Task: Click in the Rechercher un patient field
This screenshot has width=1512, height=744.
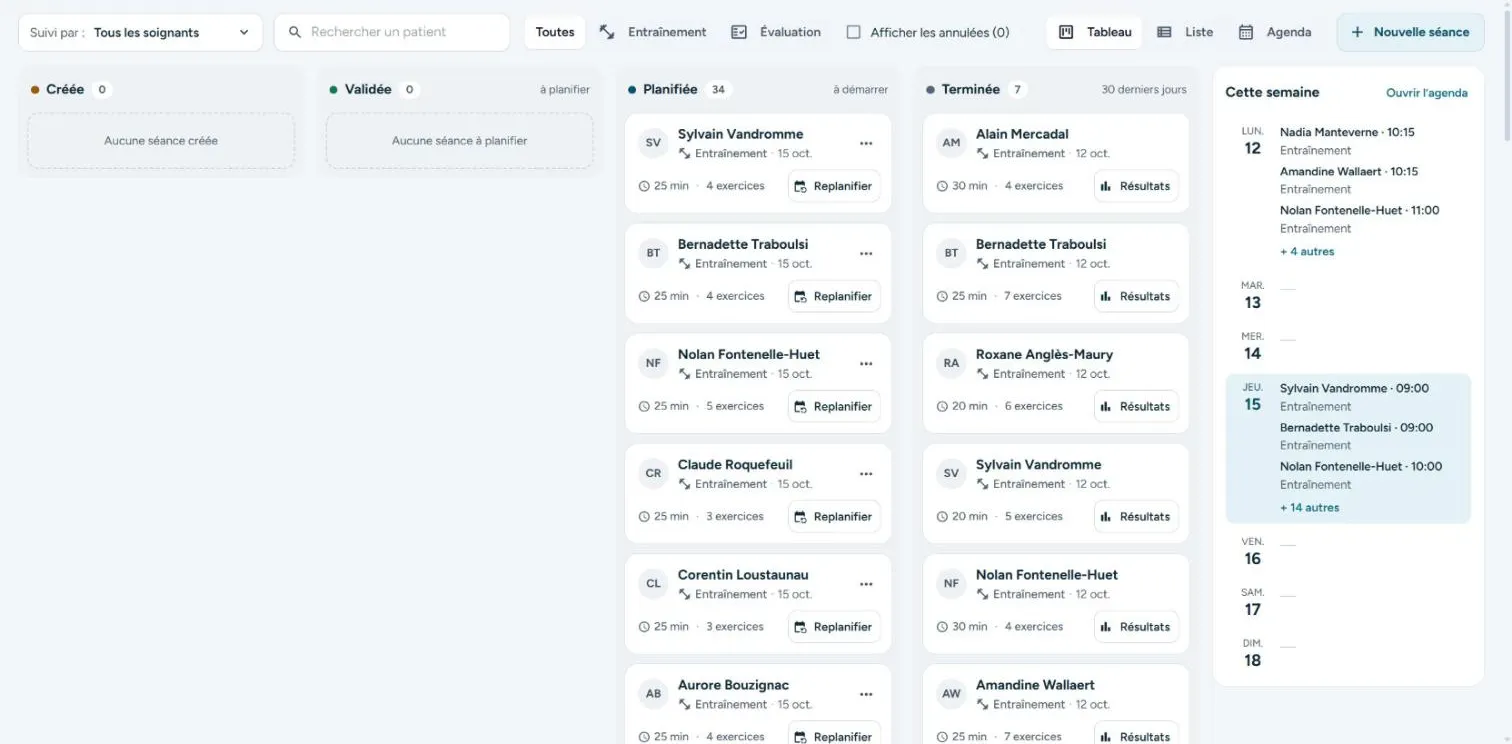Action: (x=392, y=32)
